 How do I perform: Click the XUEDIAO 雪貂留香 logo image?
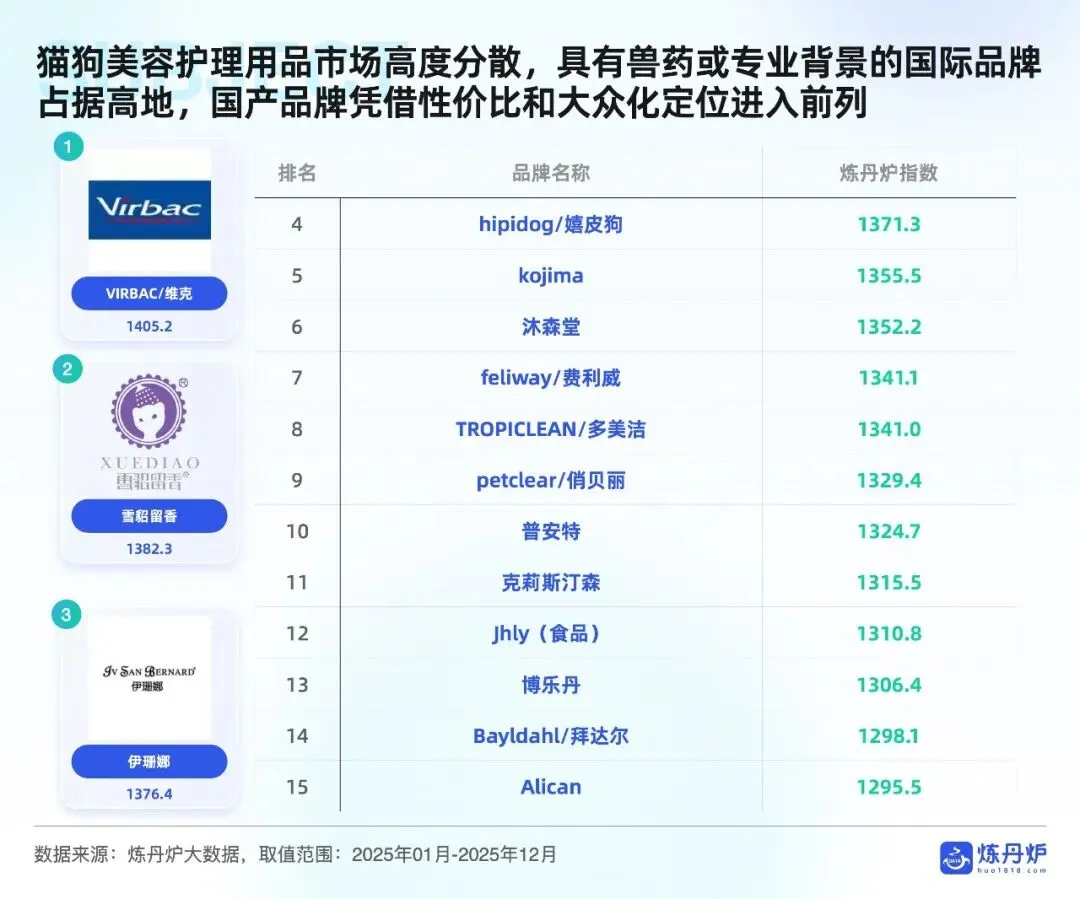click(149, 432)
